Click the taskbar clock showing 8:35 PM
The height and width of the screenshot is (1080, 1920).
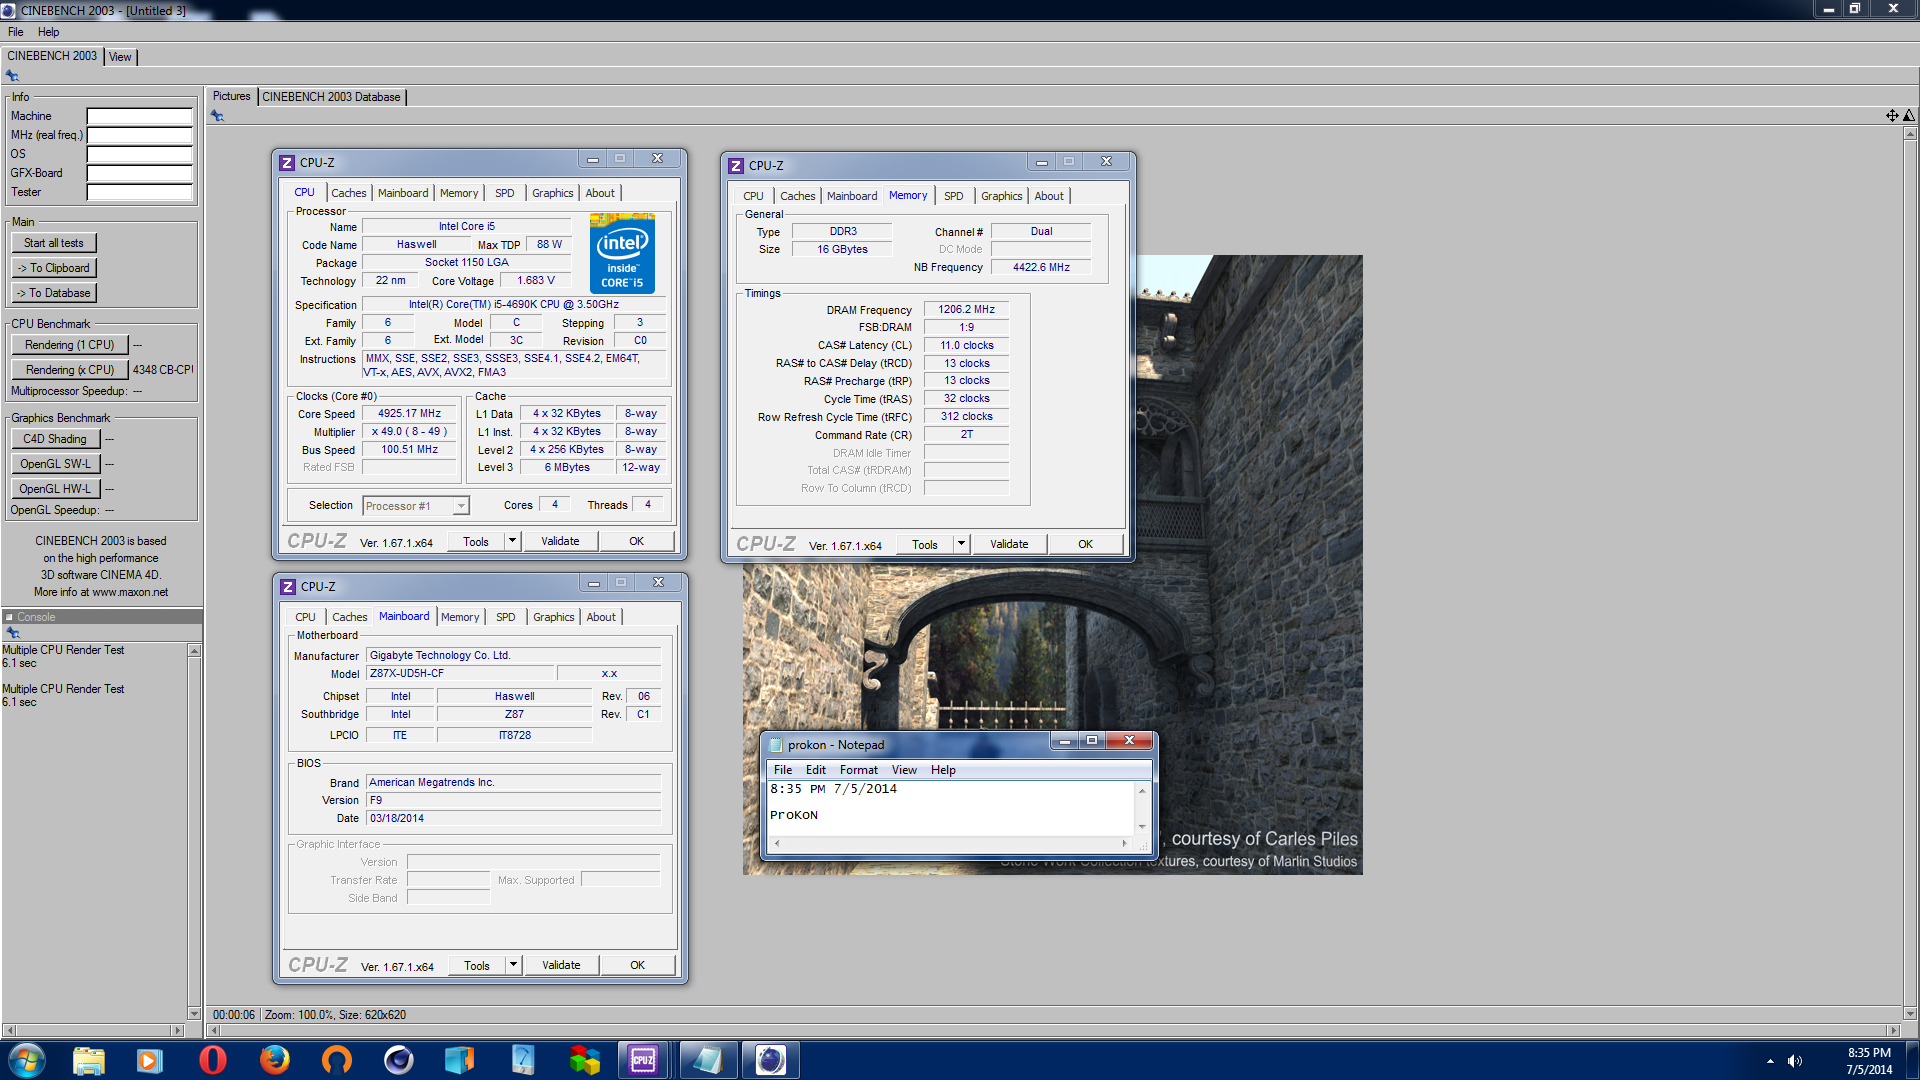click(x=1868, y=1061)
